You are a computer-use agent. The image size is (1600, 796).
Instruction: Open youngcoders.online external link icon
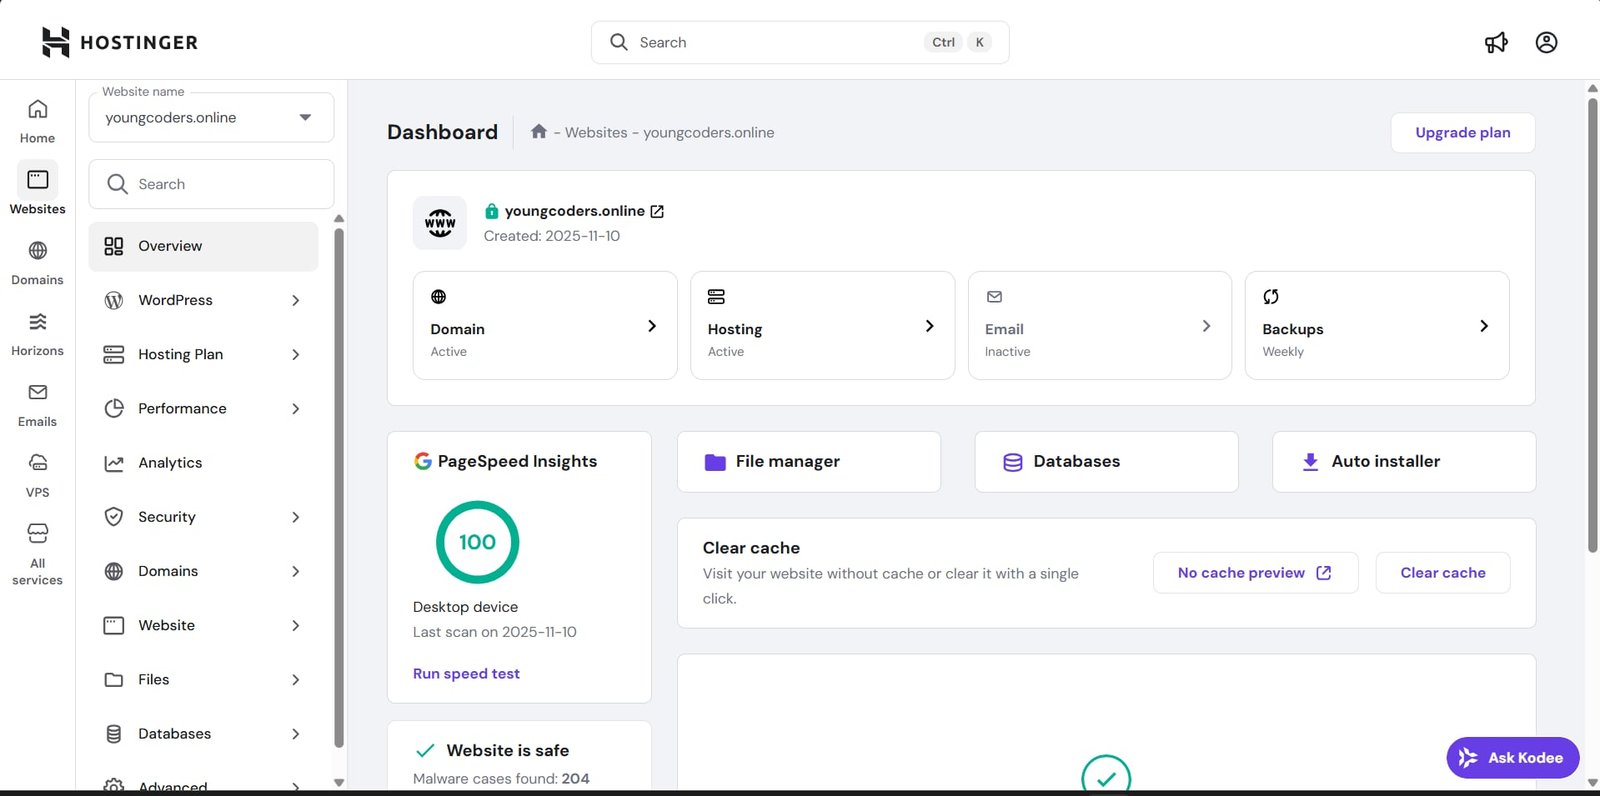[x=657, y=211]
